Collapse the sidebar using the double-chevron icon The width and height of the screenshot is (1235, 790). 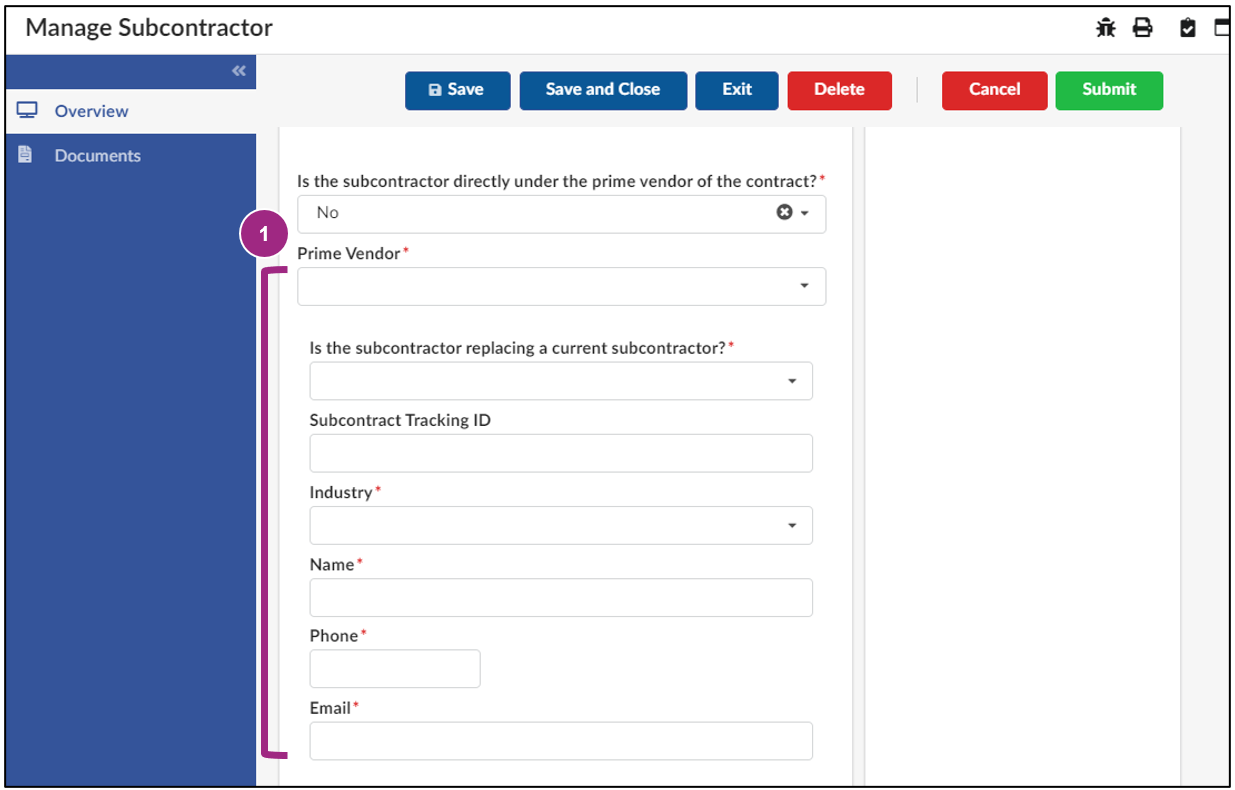coord(238,71)
